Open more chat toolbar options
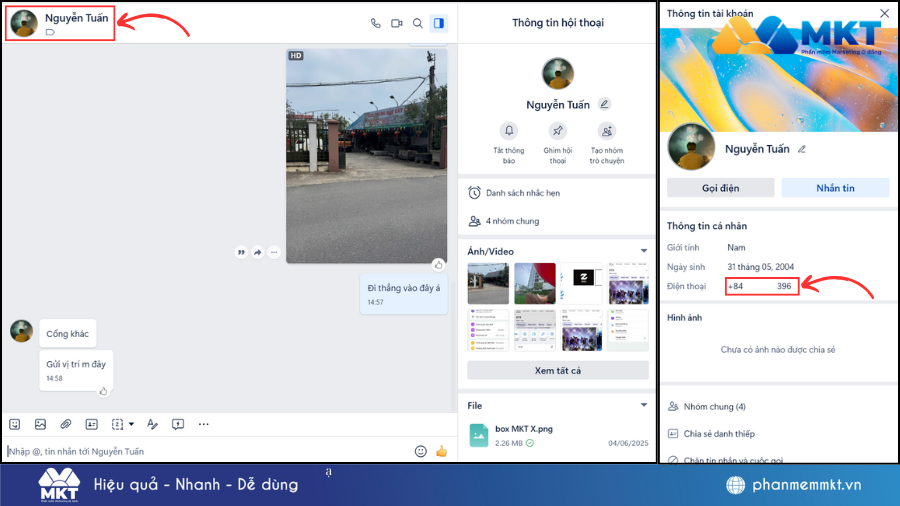 [x=204, y=425]
